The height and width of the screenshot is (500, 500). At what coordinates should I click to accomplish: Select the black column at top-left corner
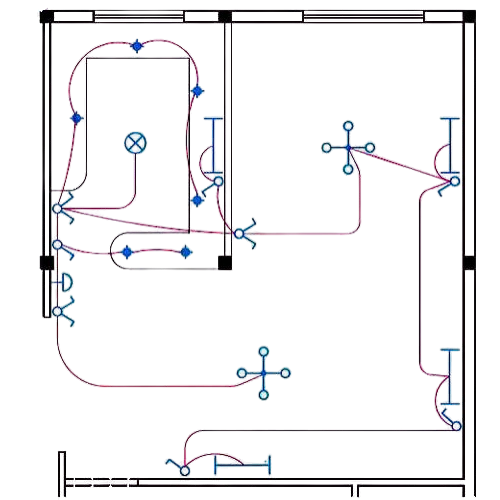(x=47, y=16)
